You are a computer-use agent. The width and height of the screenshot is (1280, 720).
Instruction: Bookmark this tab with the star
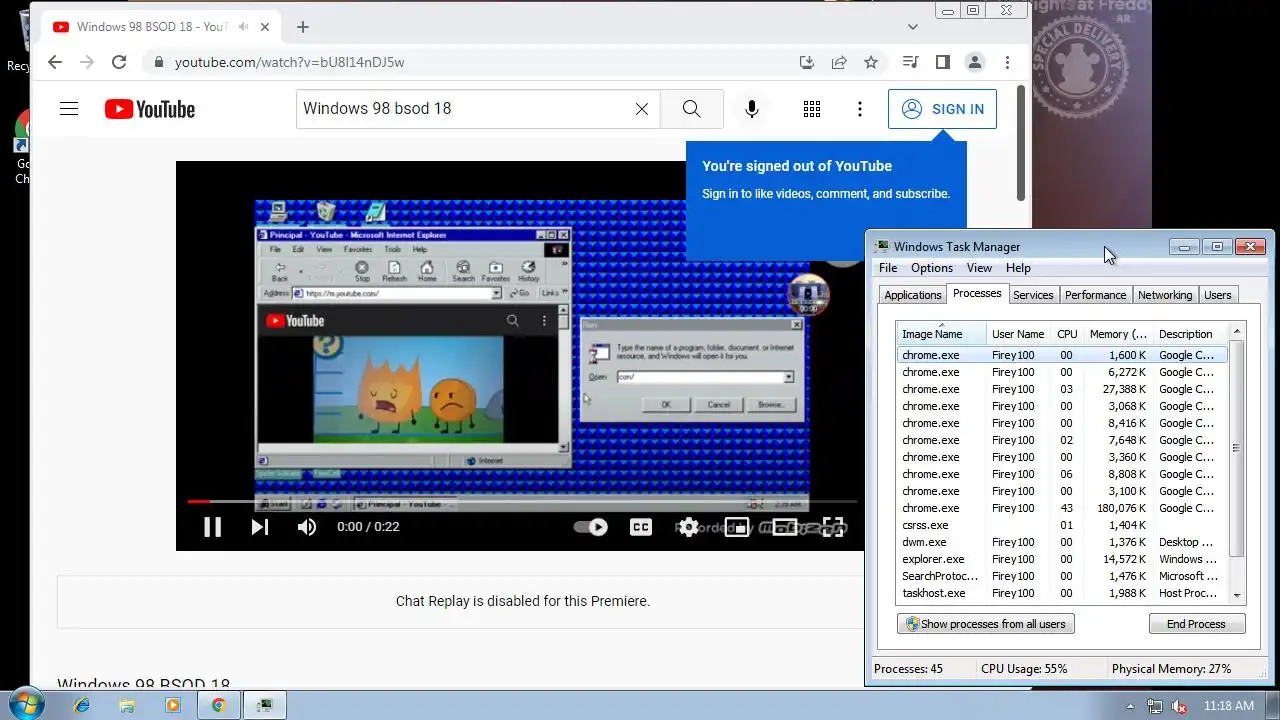pyautogui.click(x=871, y=62)
